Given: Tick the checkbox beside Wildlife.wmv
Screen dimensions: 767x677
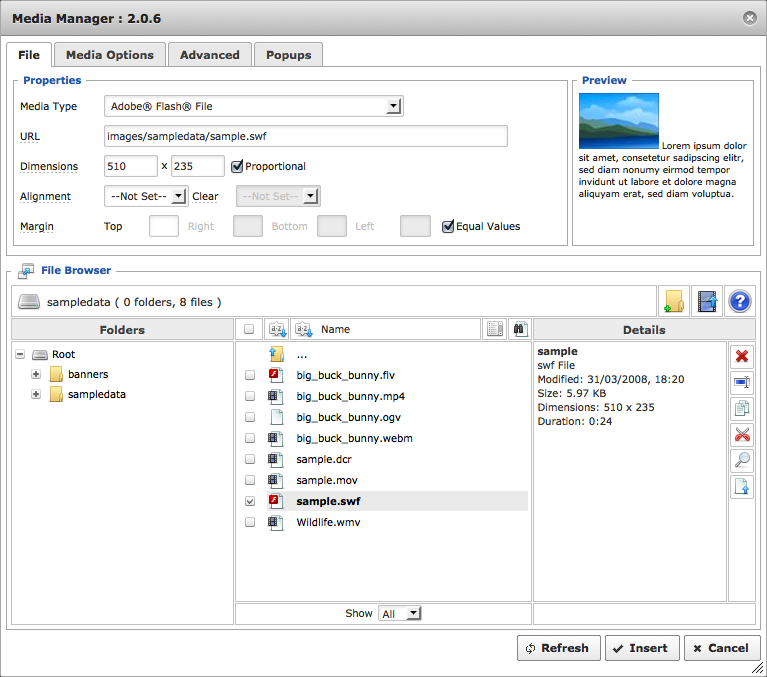Looking at the screenshot, I should [250, 522].
